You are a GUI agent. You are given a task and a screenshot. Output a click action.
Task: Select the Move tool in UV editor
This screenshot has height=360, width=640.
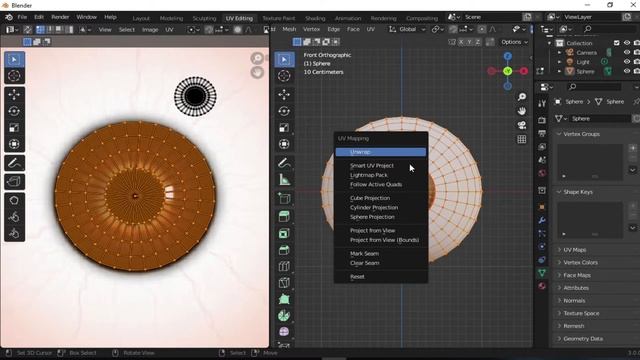click(x=14, y=94)
